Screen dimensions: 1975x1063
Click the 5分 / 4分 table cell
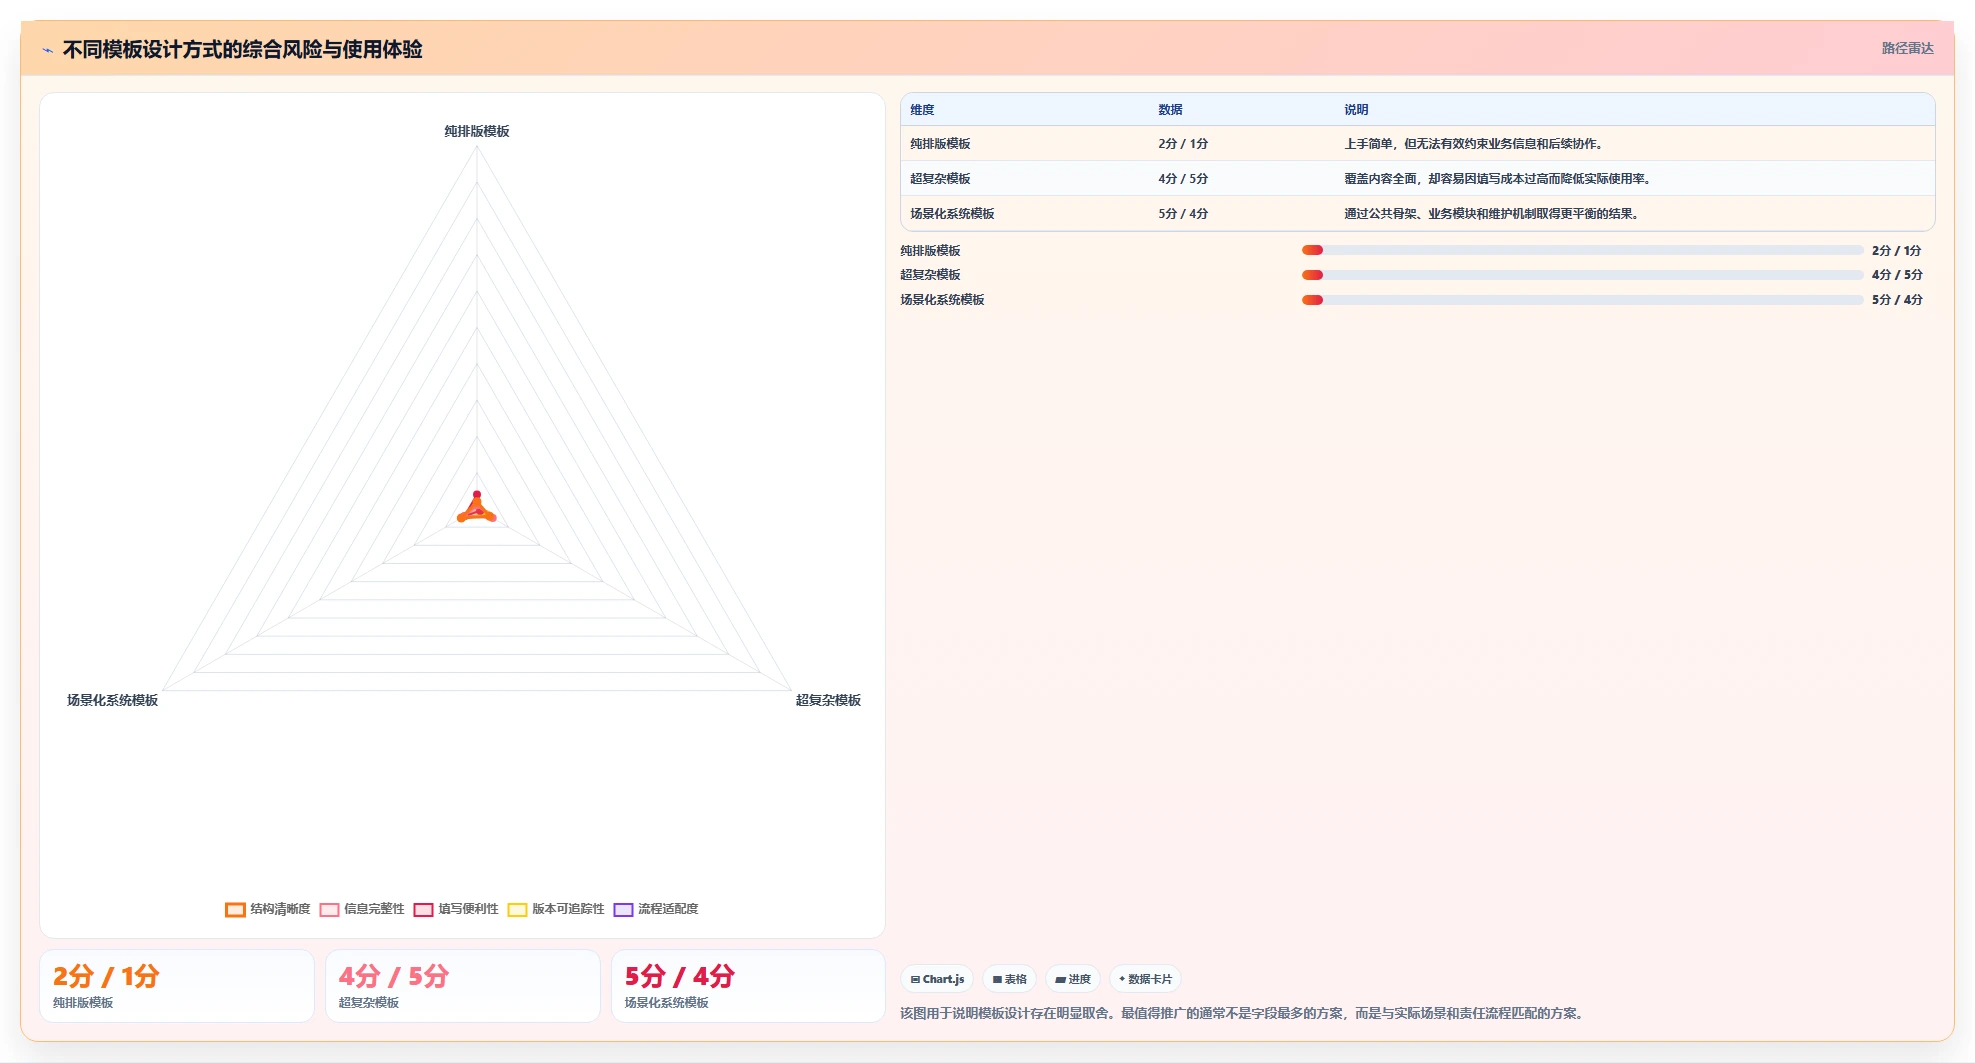(x=1183, y=214)
